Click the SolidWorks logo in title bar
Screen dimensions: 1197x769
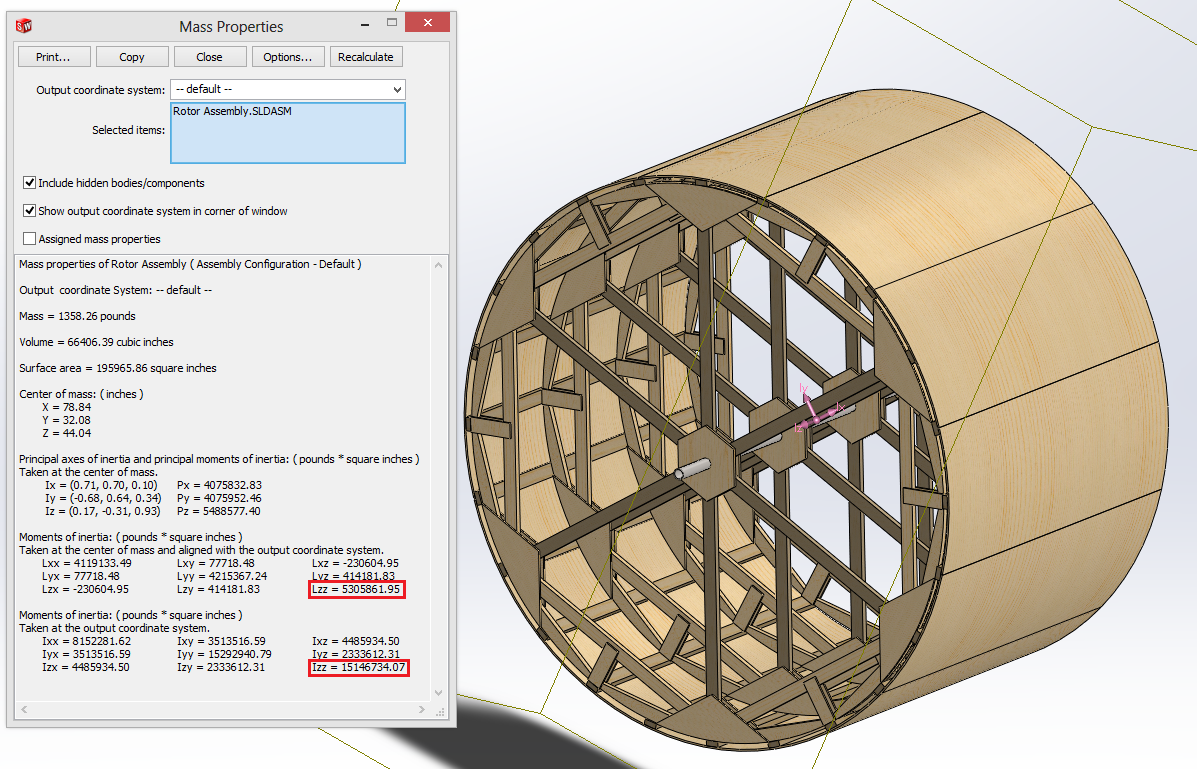click(x=25, y=26)
